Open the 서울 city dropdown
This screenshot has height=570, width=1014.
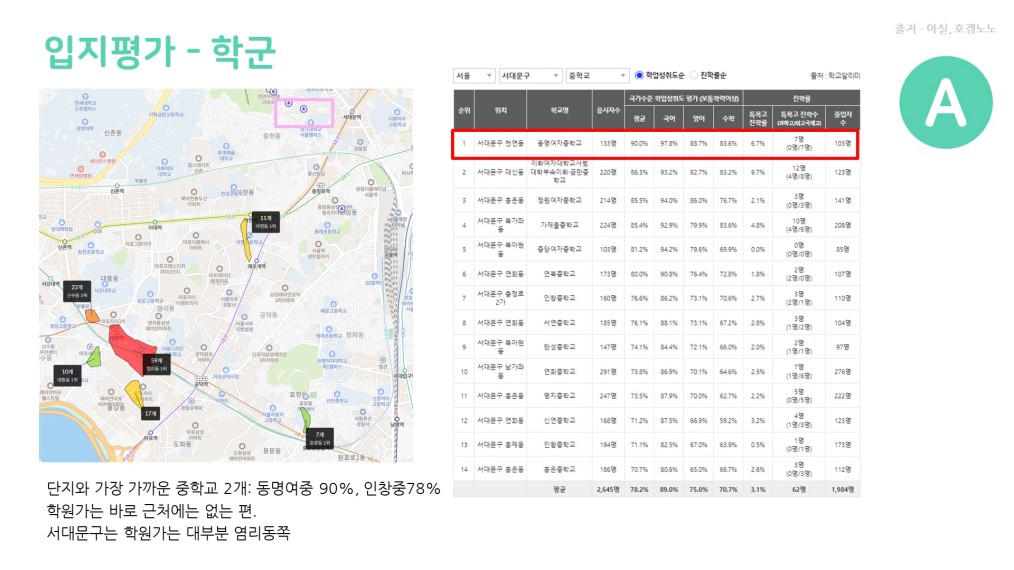tap(474, 76)
